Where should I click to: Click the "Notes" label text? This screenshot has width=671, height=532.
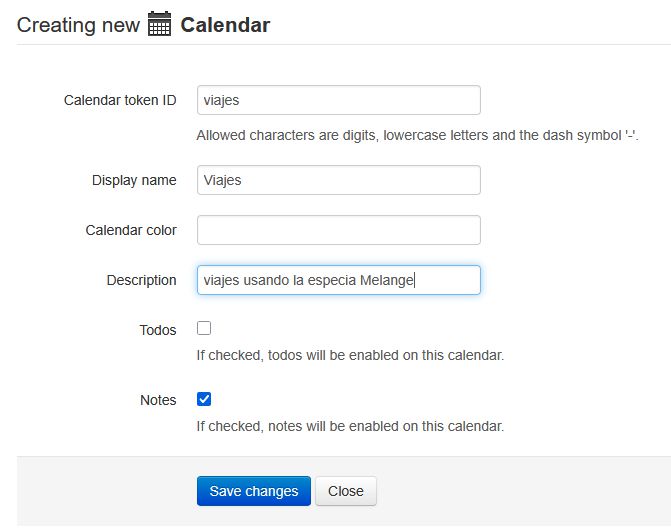[x=158, y=400]
